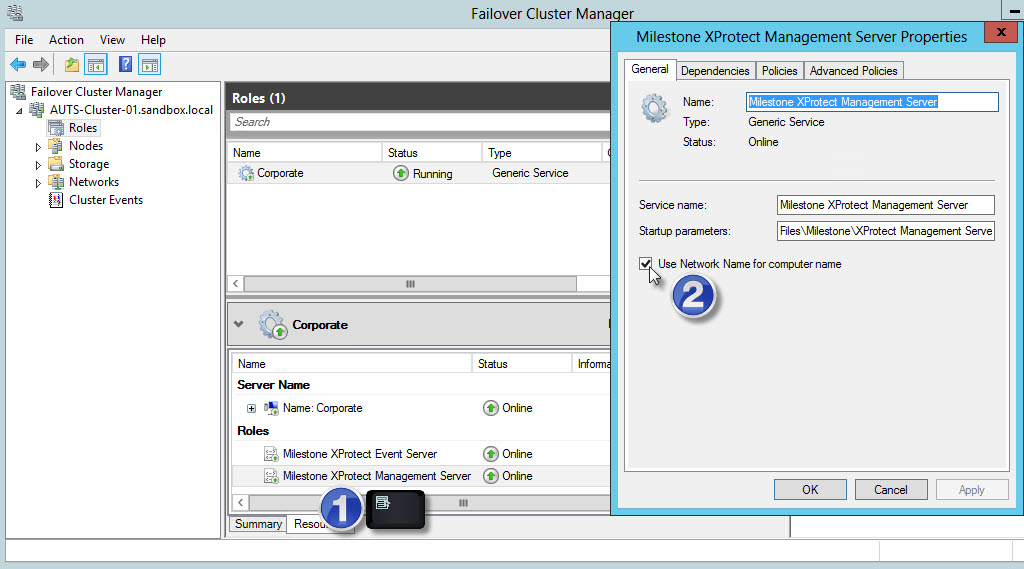Expand the Networks tree item

[x=38, y=183]
